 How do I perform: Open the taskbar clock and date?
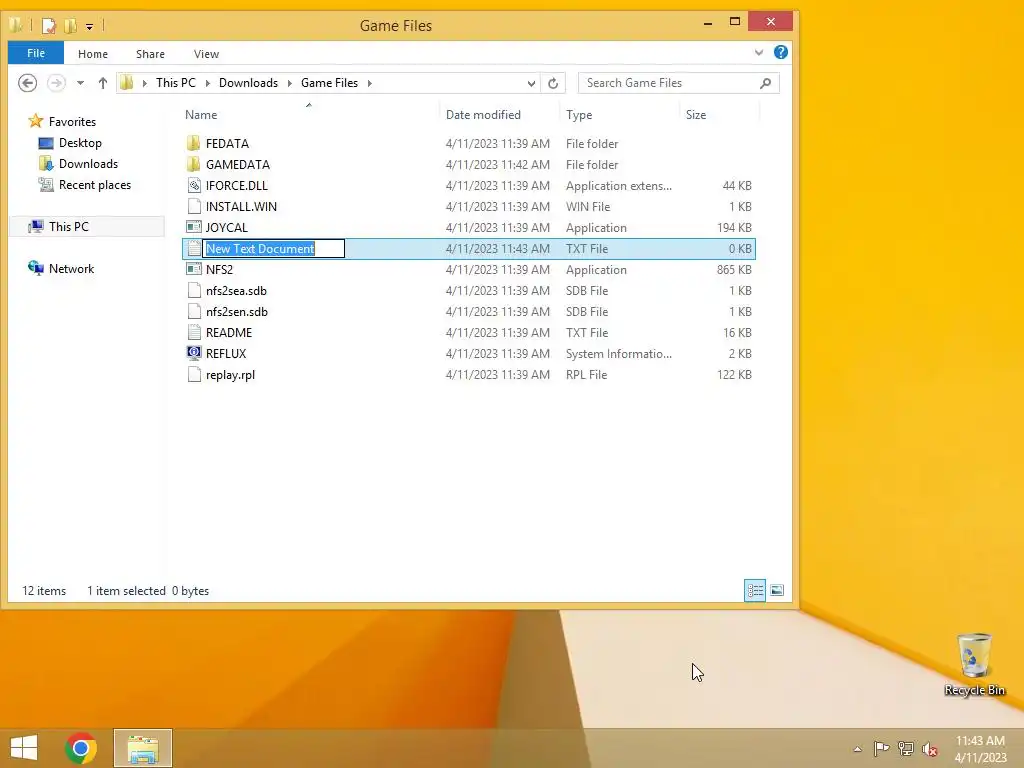[x=980, y=749]
